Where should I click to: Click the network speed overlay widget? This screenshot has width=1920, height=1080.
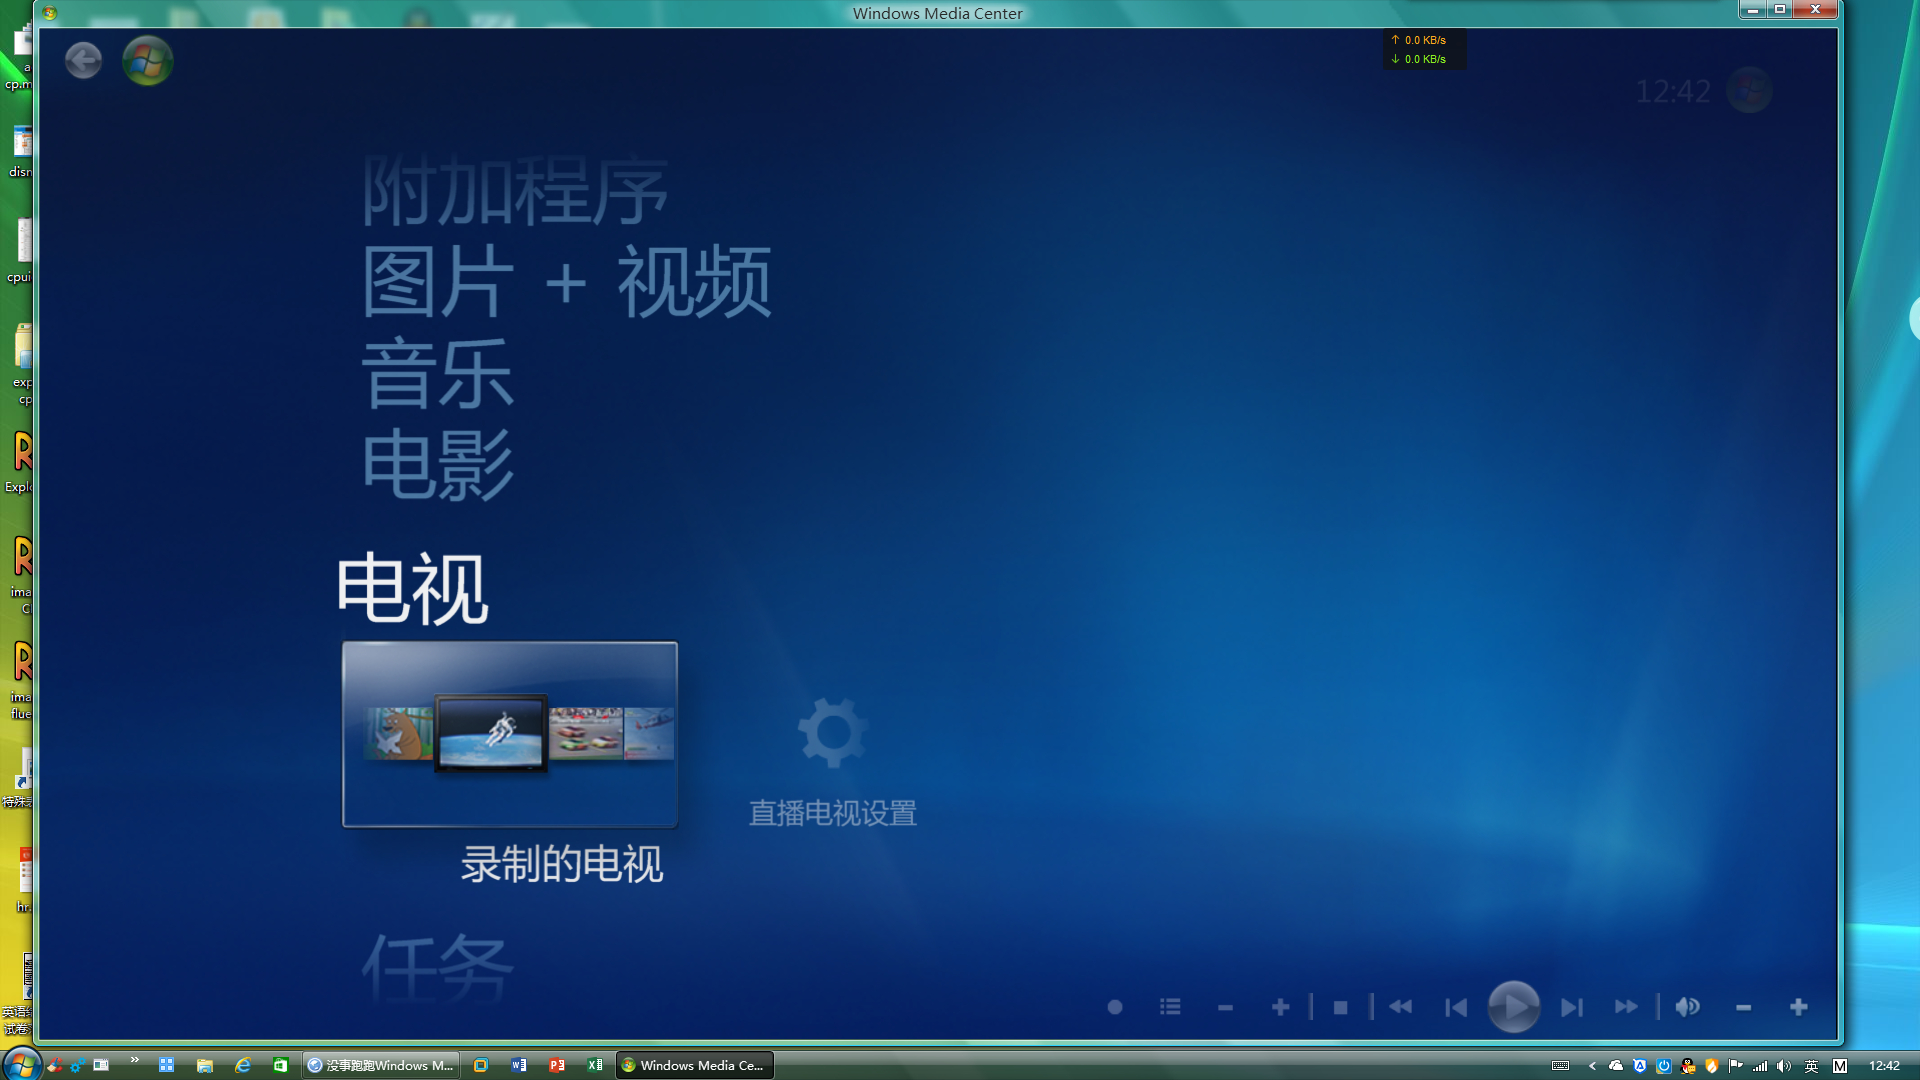(1424, 49)
